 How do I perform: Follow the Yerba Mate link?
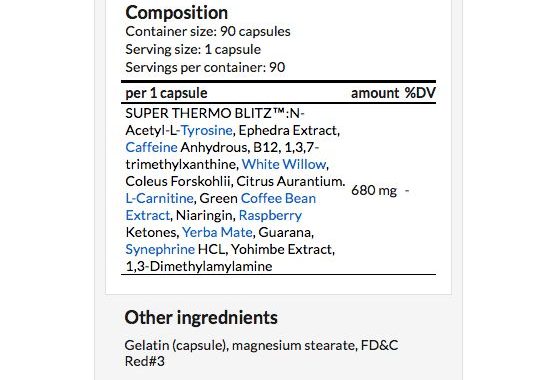point(217,232)
